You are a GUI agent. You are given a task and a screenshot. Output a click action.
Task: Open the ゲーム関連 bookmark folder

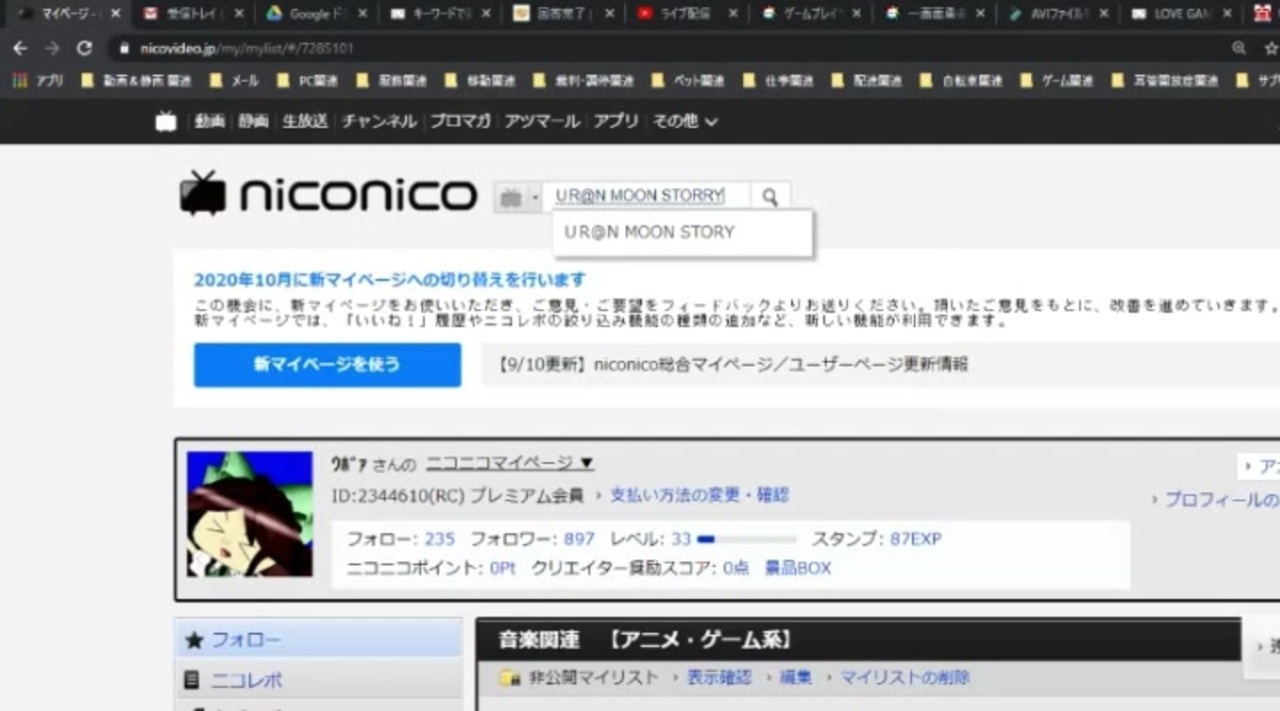pos(1055,81)
